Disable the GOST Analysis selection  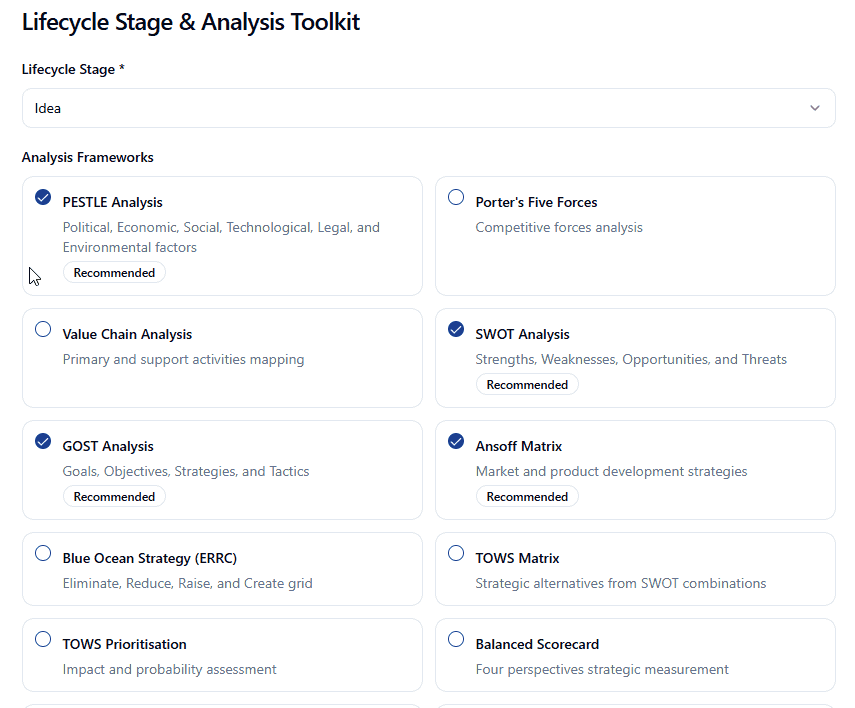click(42, 441)
